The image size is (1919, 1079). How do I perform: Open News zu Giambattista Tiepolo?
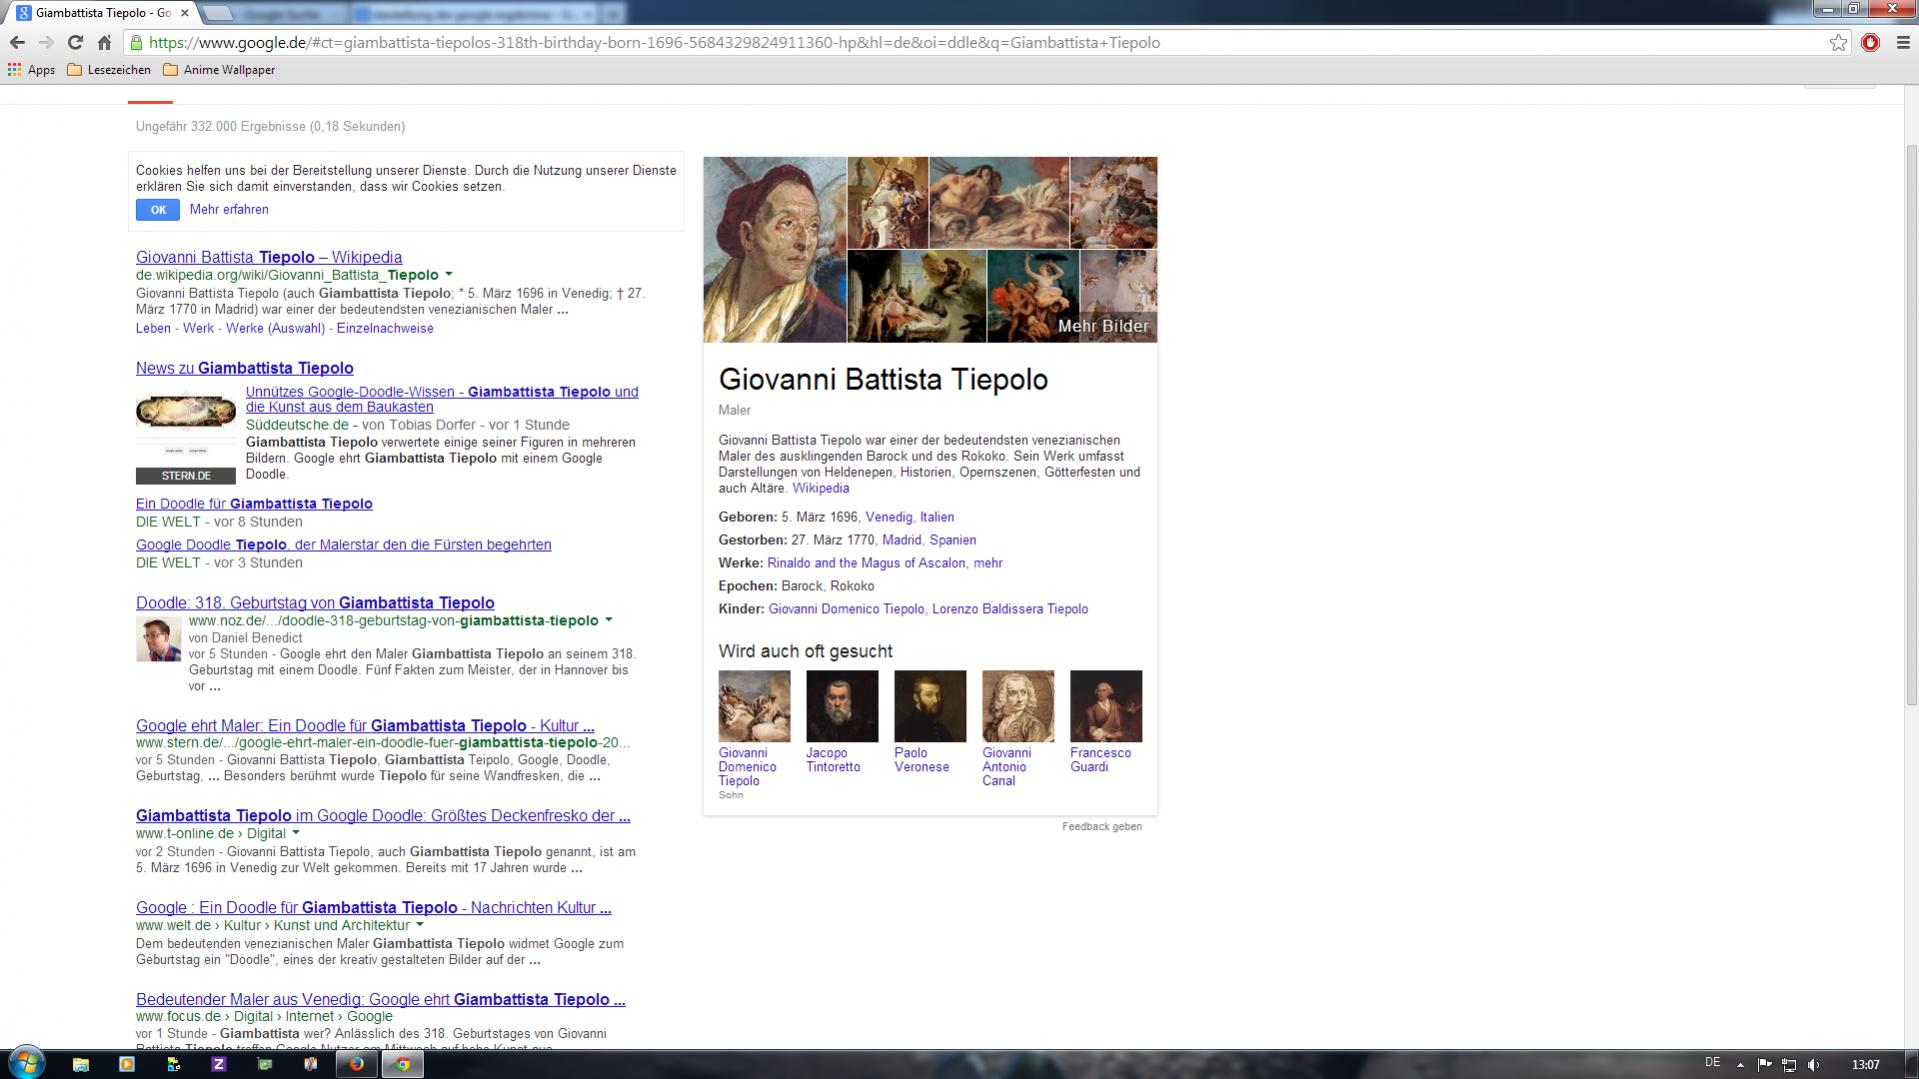pyautogui.click(x=245, y=368)
